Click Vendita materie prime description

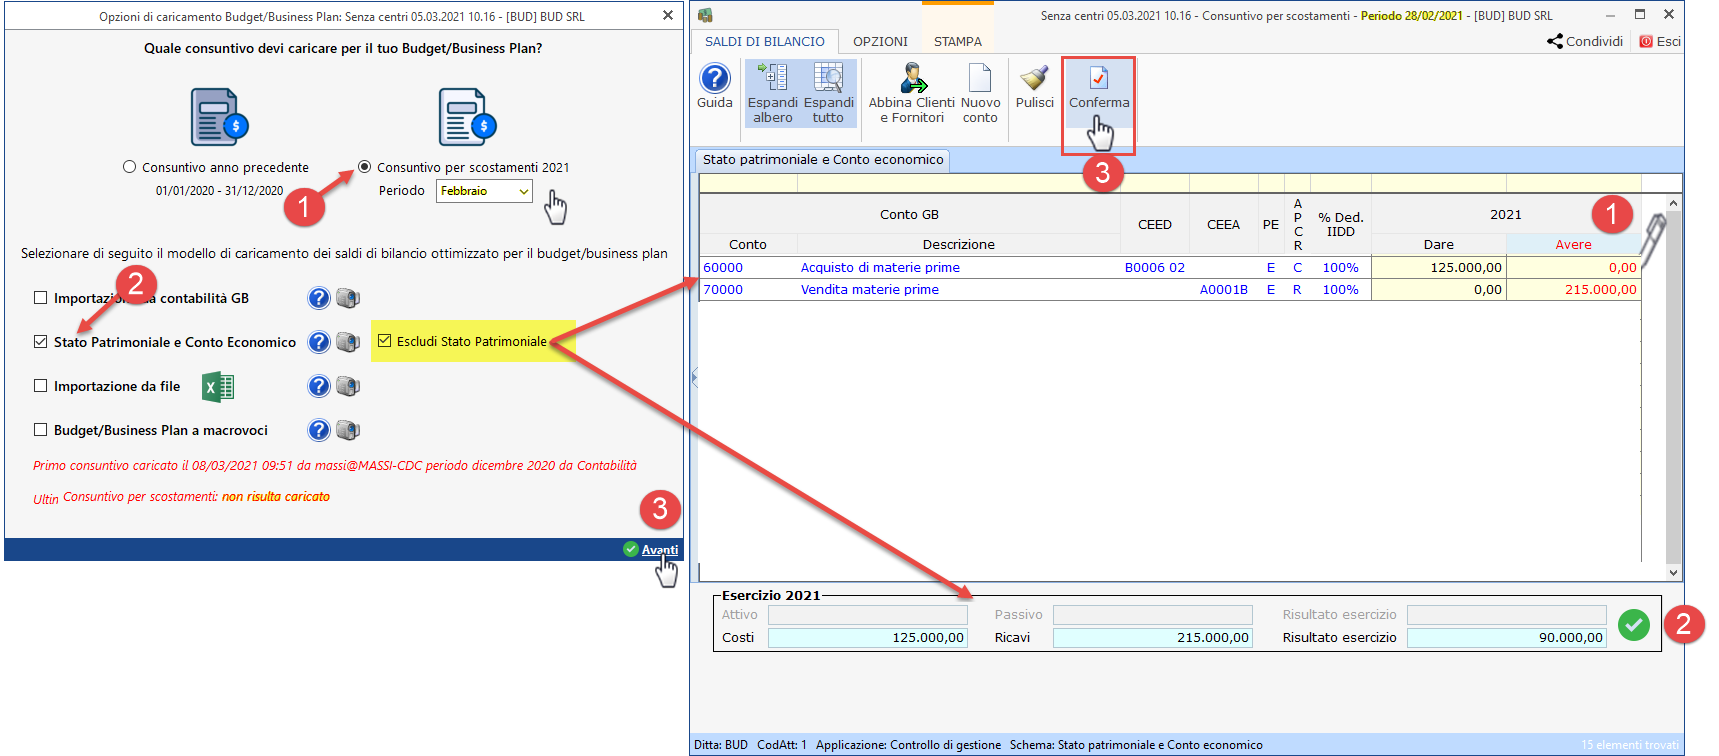pyautogui.click(x=869, y=290)
